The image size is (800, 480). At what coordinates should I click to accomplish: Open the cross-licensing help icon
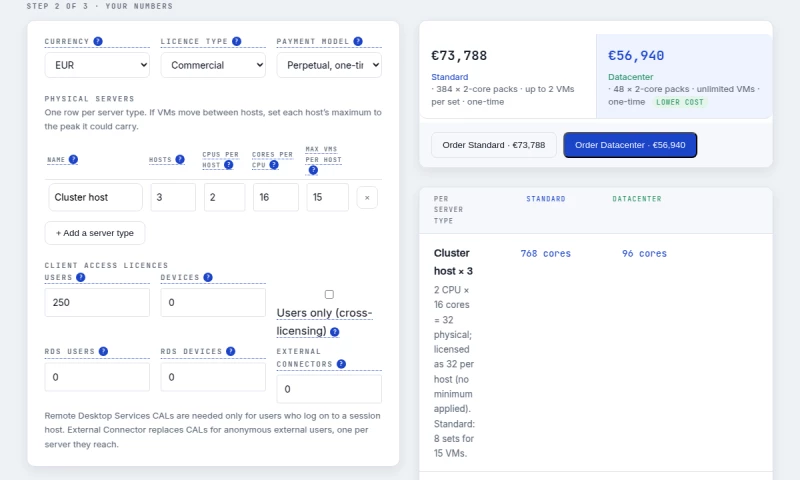point(335,332)
